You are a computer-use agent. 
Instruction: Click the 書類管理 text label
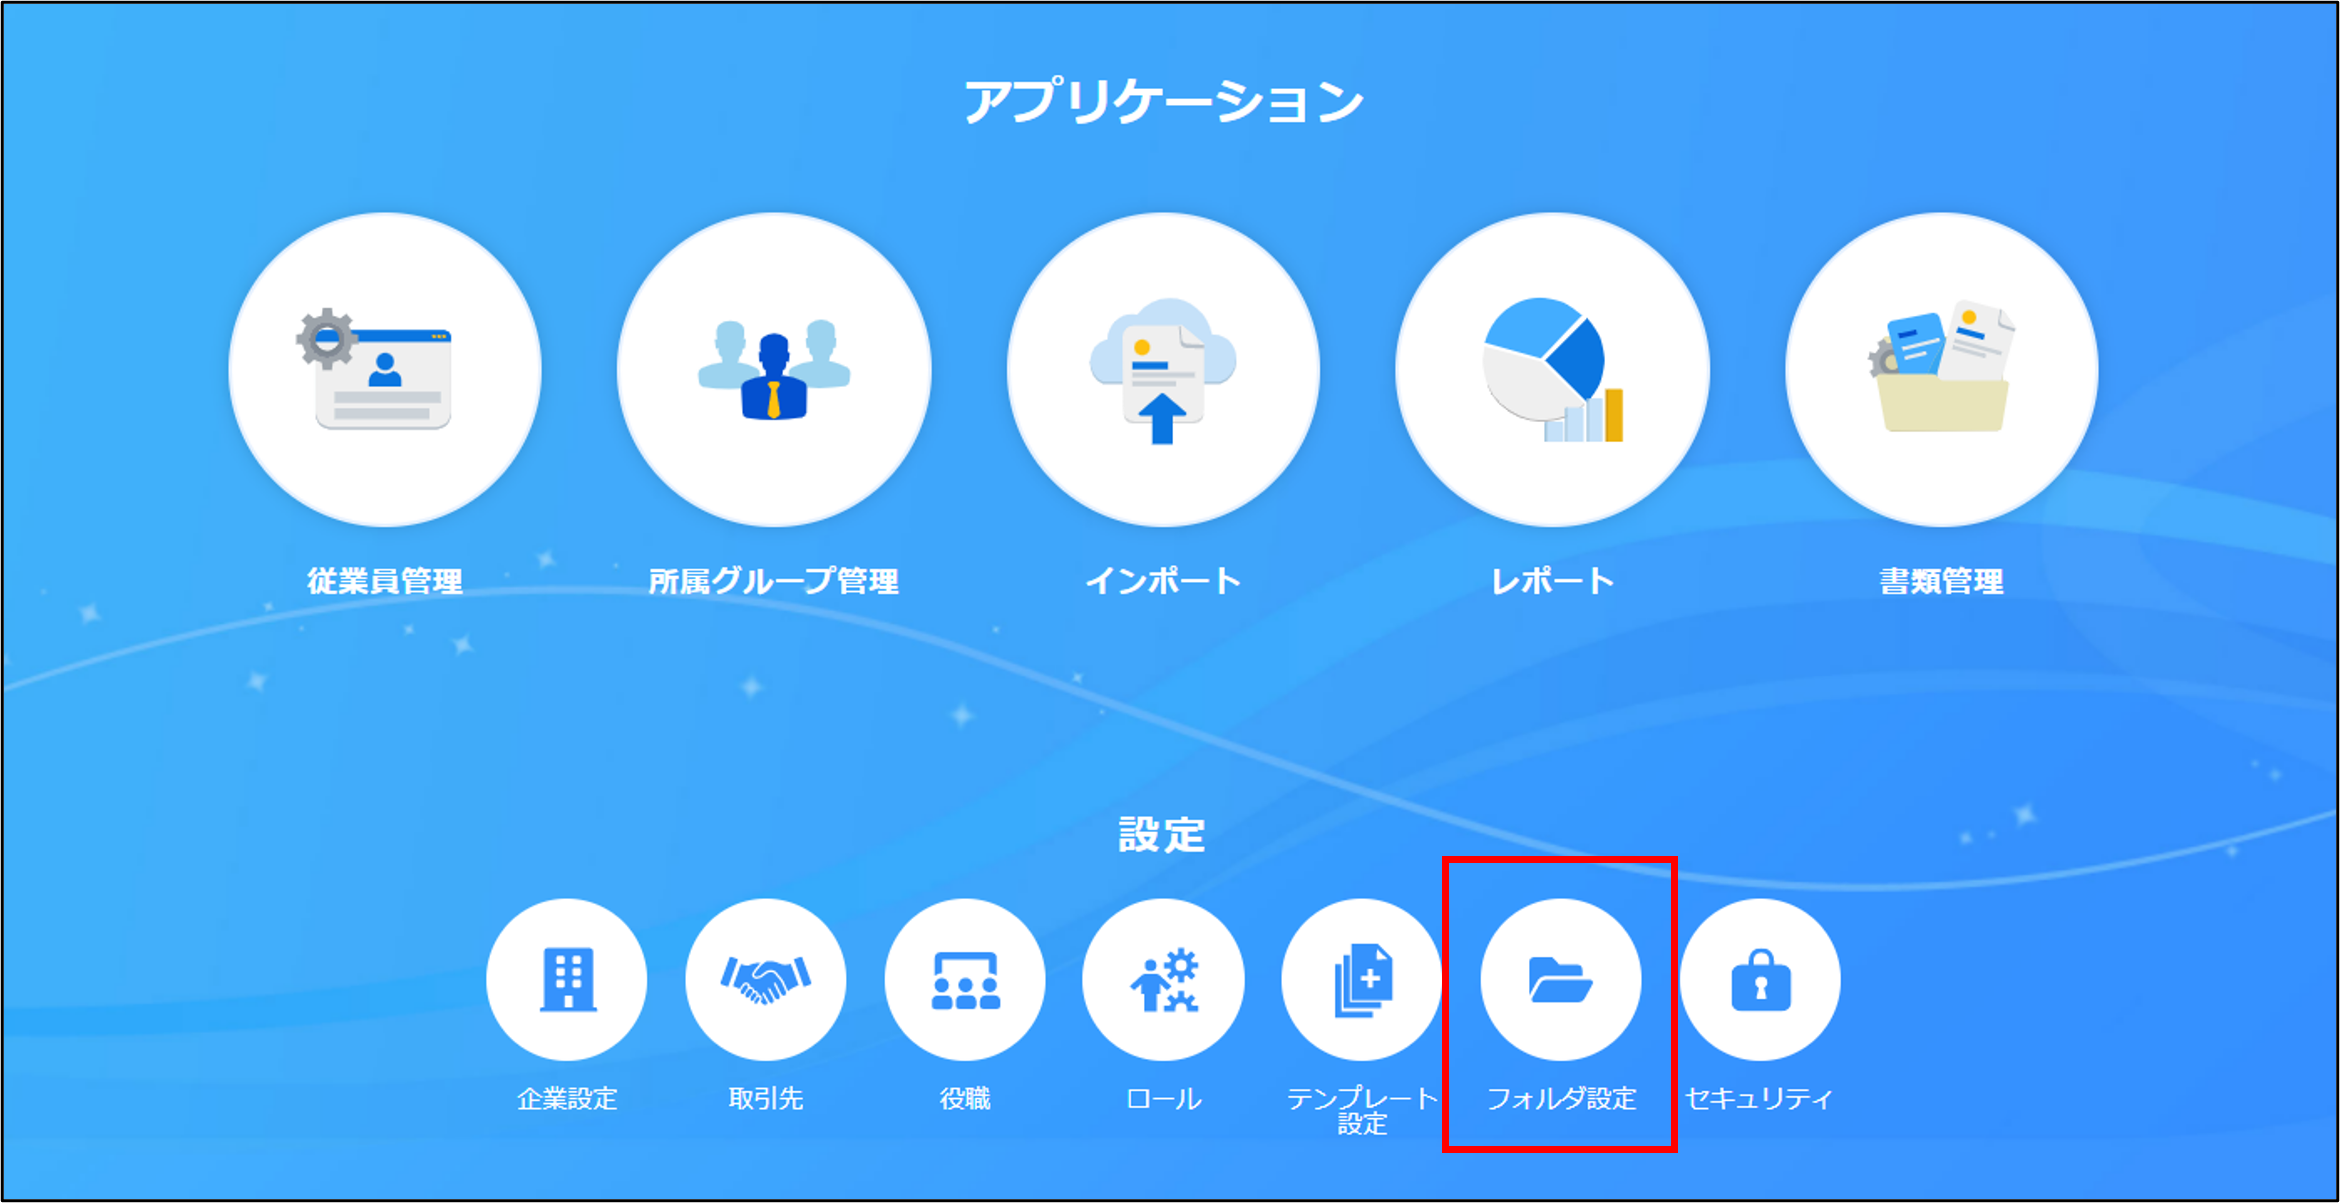(1942, 581)
